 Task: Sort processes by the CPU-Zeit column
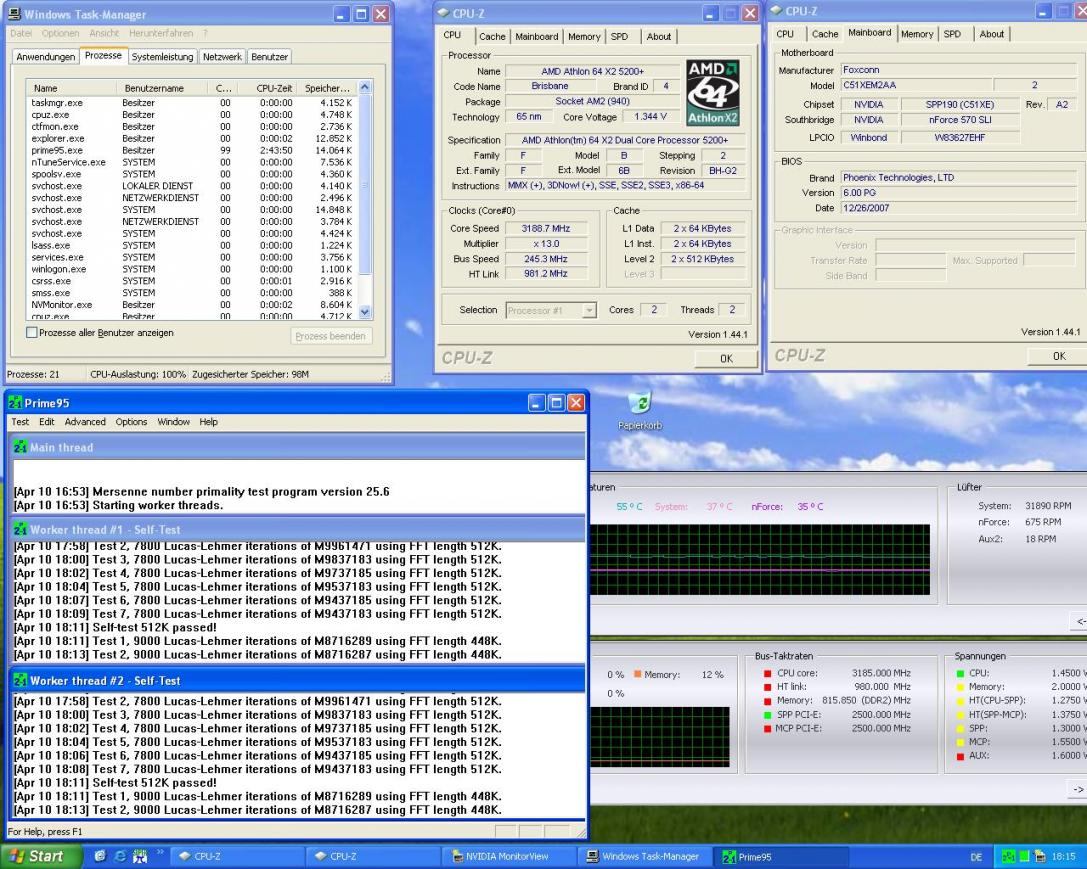pyautogui.click(x=267, y=88)
